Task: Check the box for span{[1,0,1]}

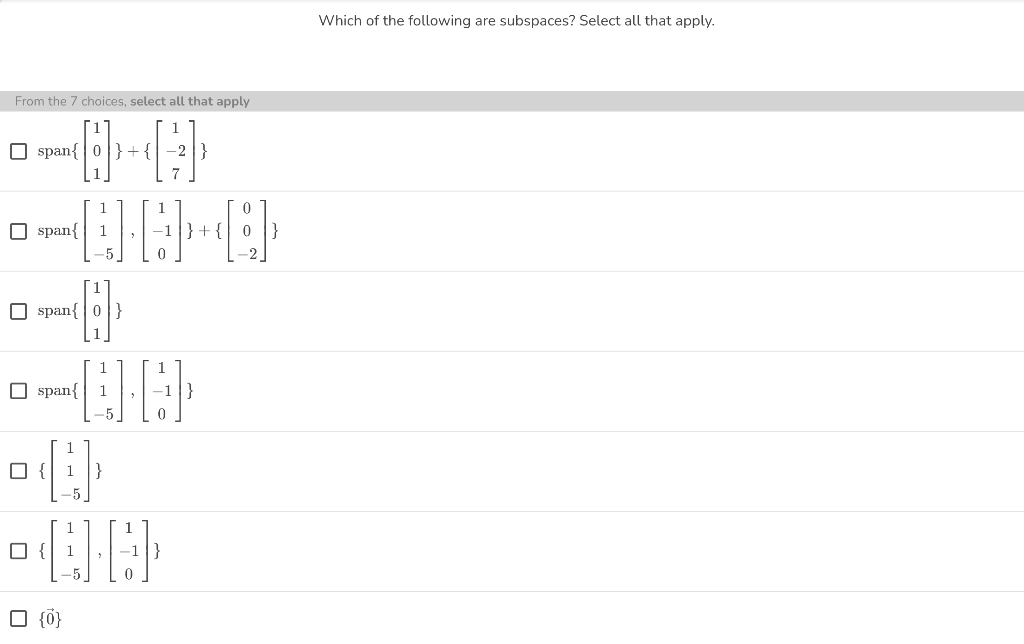Action: tap(18, 311)
